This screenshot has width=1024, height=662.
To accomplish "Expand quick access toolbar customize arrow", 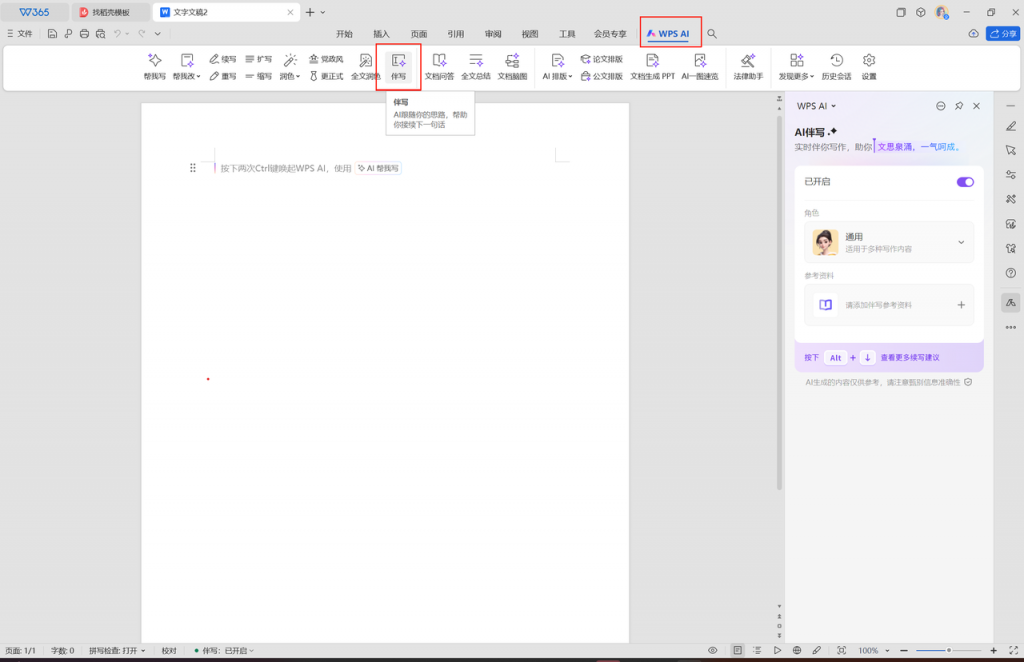I will point(157,33).
